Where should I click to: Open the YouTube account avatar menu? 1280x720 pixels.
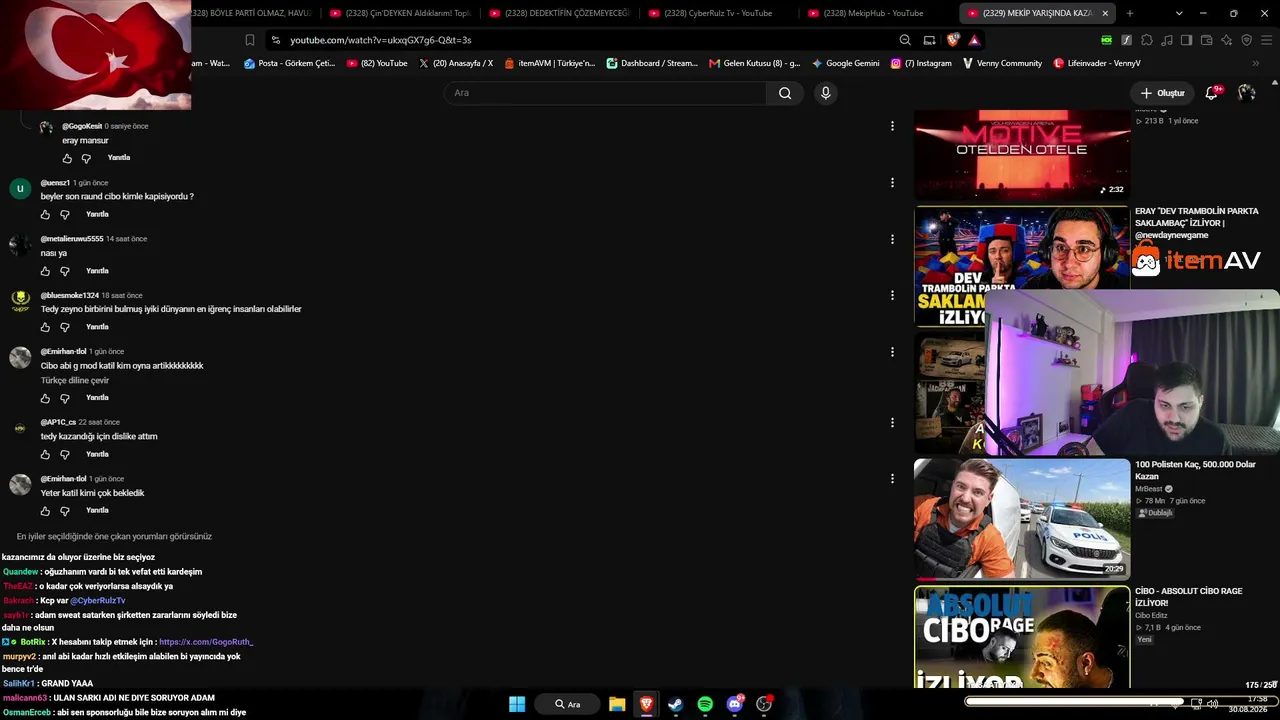1246,93
